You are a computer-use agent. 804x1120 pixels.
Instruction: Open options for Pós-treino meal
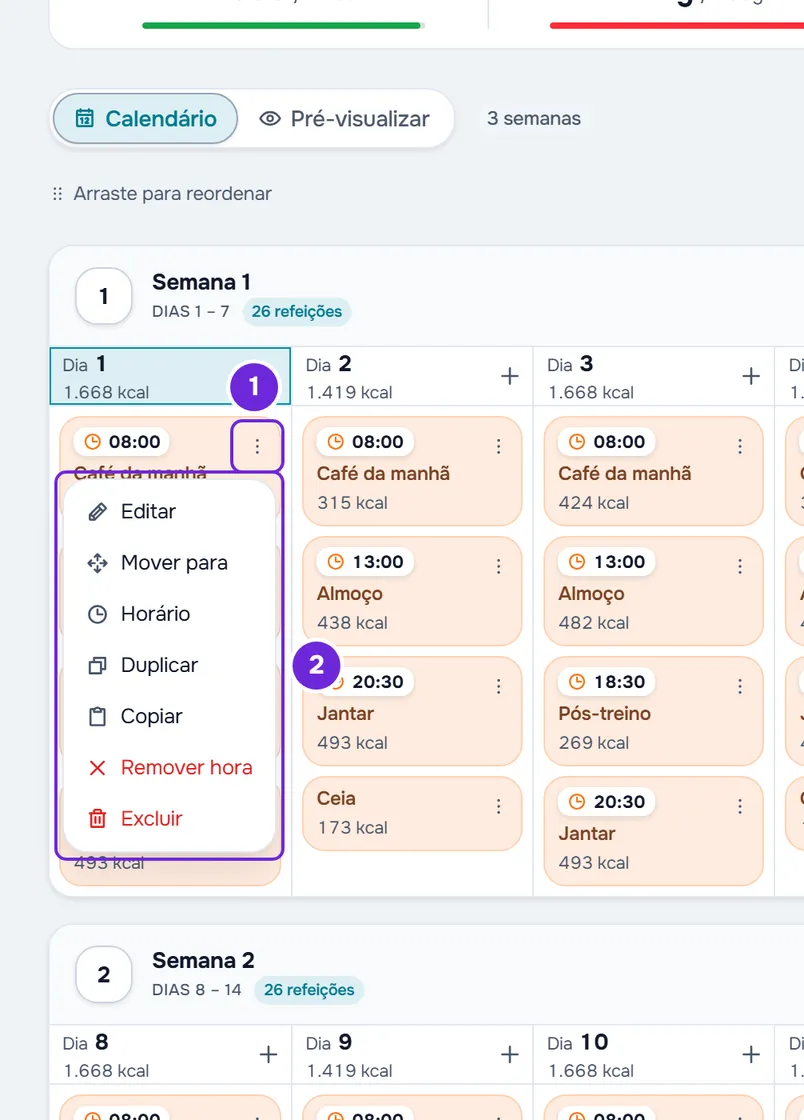click(x=740, y=686)
